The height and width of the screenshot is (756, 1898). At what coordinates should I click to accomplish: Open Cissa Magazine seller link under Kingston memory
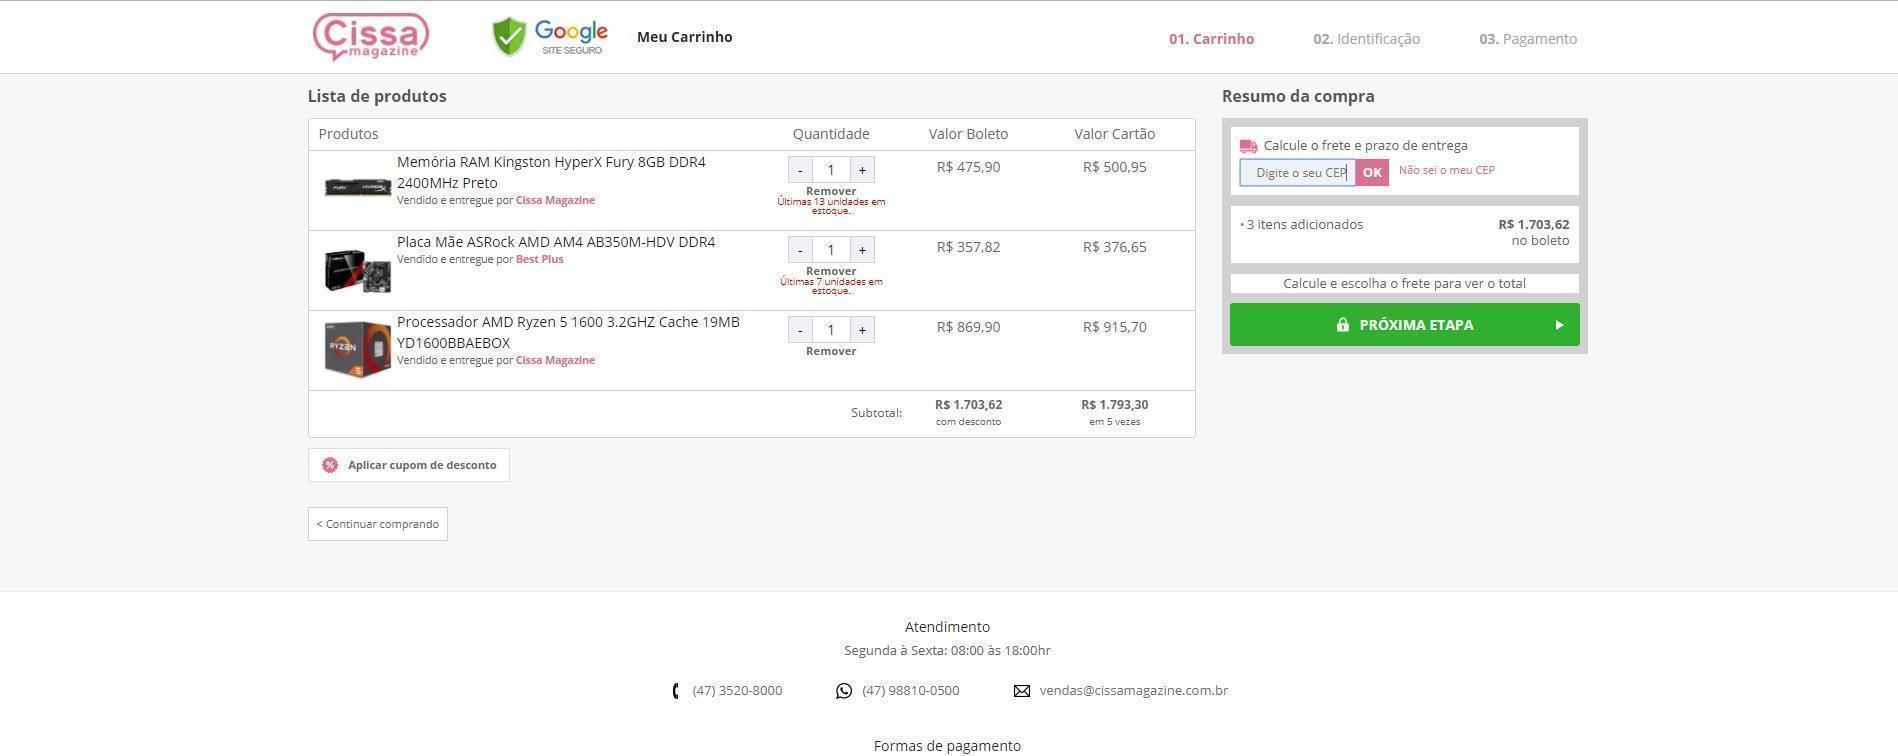point(555,200)
